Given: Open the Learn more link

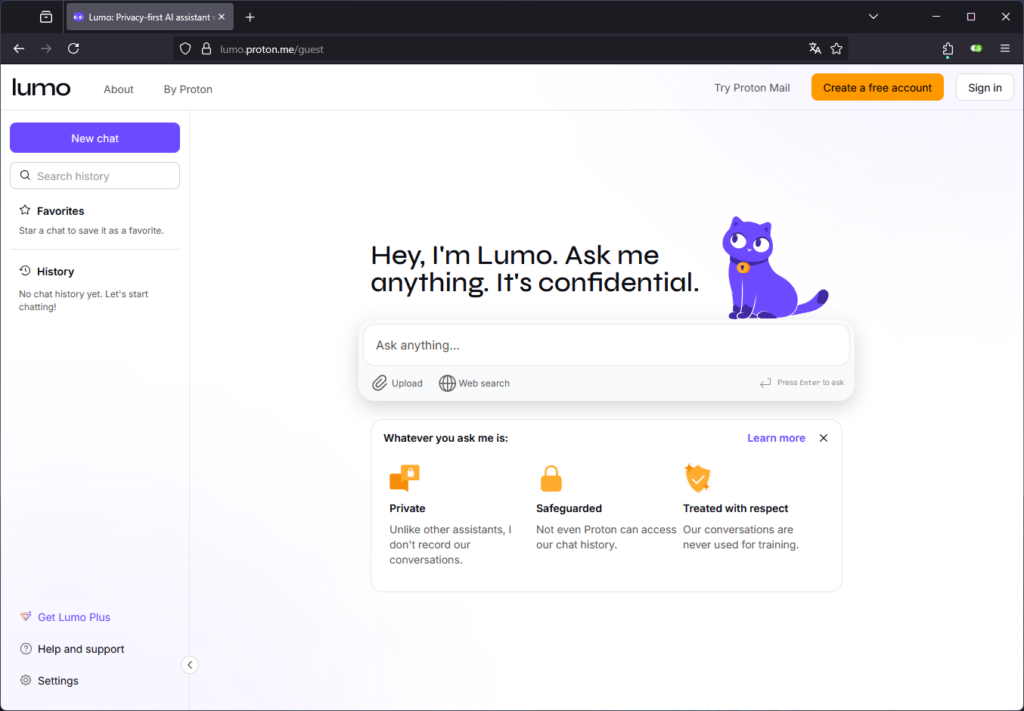Looking at the screenshot, I should [776, 438].
